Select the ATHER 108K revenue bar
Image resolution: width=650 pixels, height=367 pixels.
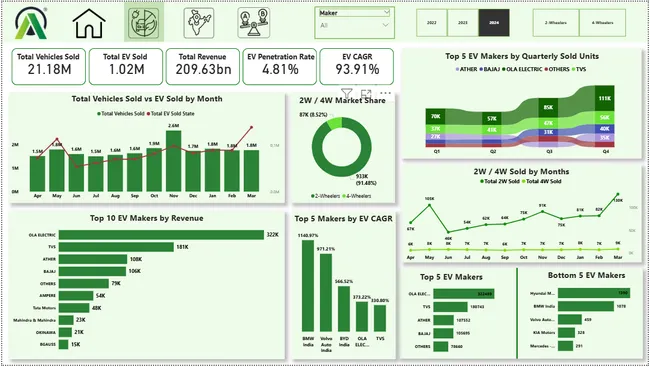click(93, 259)
